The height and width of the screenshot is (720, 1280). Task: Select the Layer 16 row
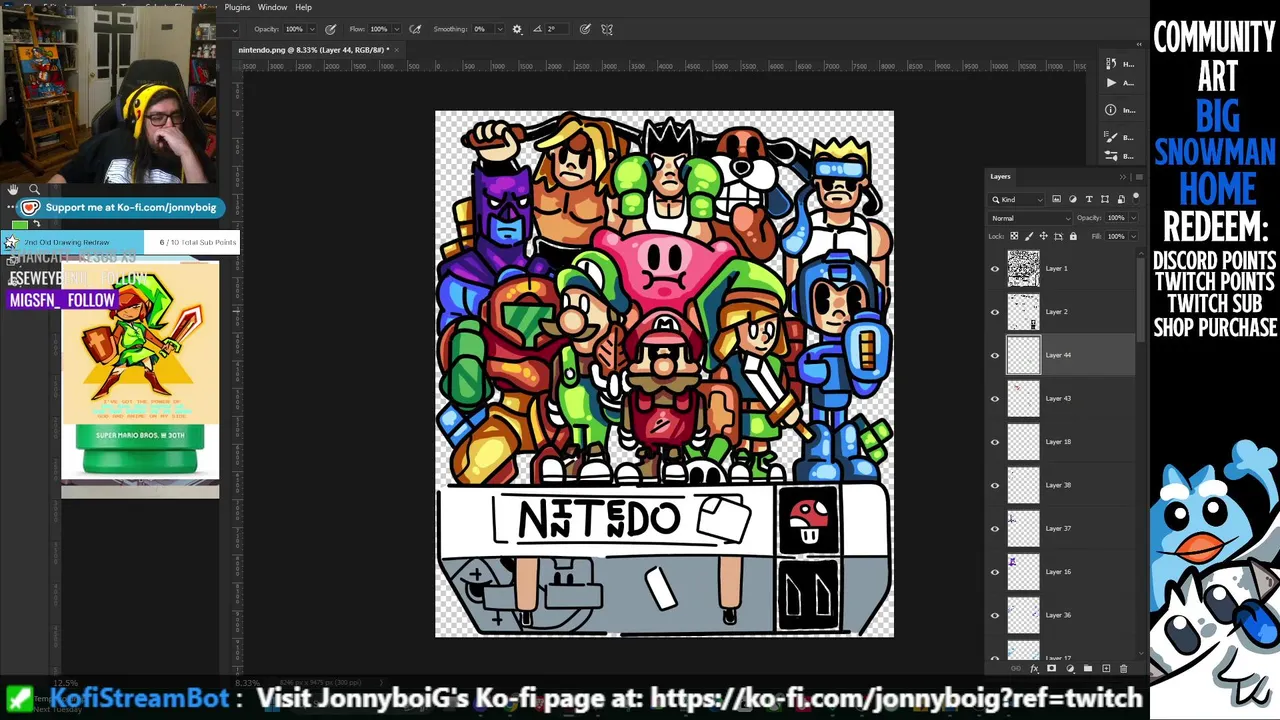[x=1062, y=572]
